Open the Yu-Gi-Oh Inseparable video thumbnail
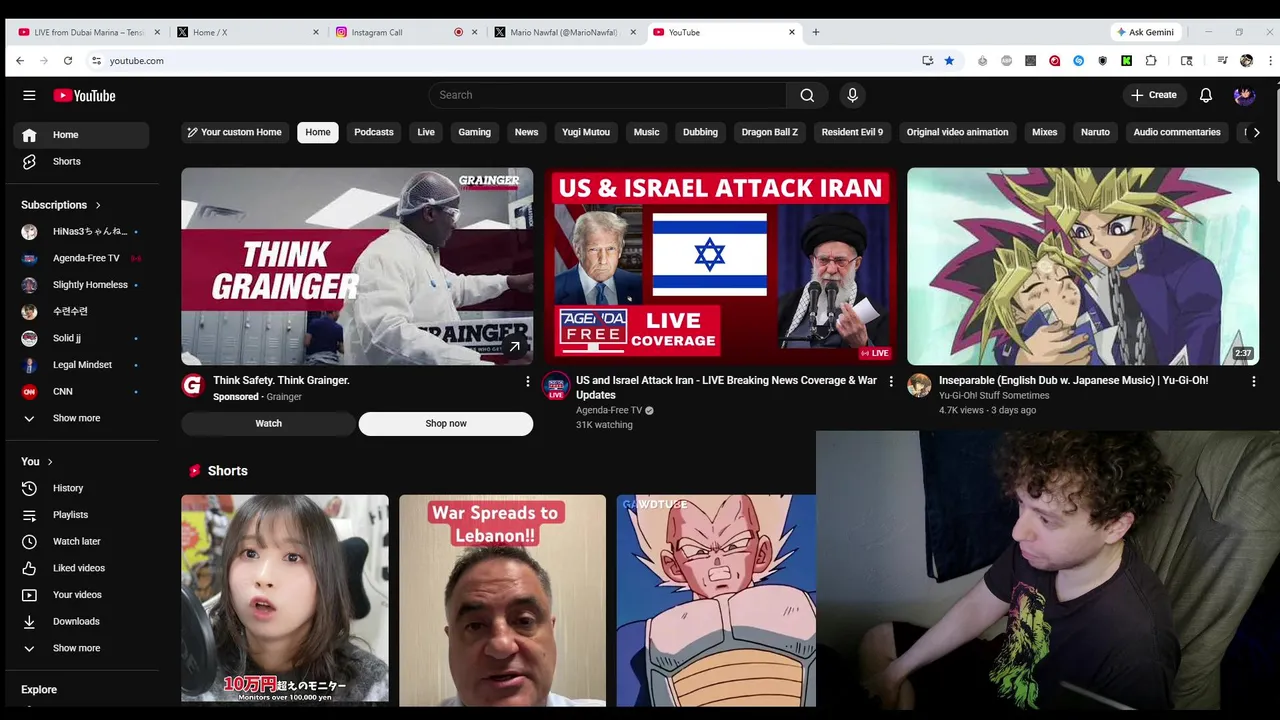Image resolution: width=1280 pixels, height=720 pixels. 1083,266
